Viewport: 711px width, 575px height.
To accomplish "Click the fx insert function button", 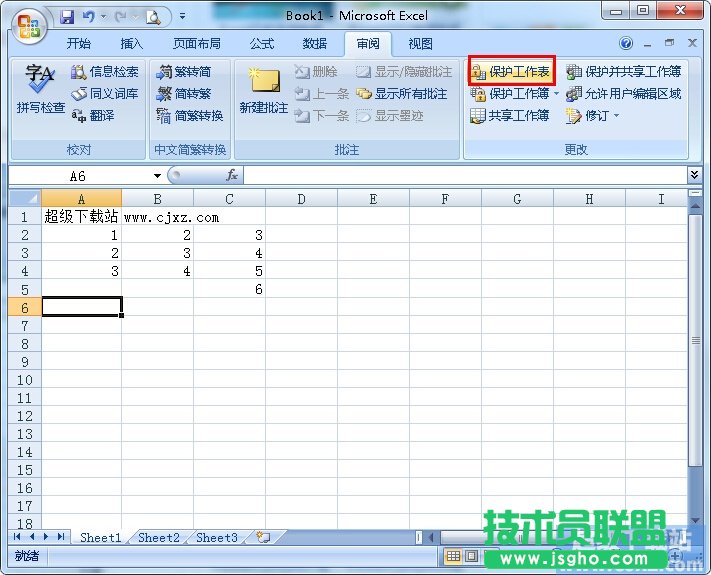I will (x=232, y=175).
